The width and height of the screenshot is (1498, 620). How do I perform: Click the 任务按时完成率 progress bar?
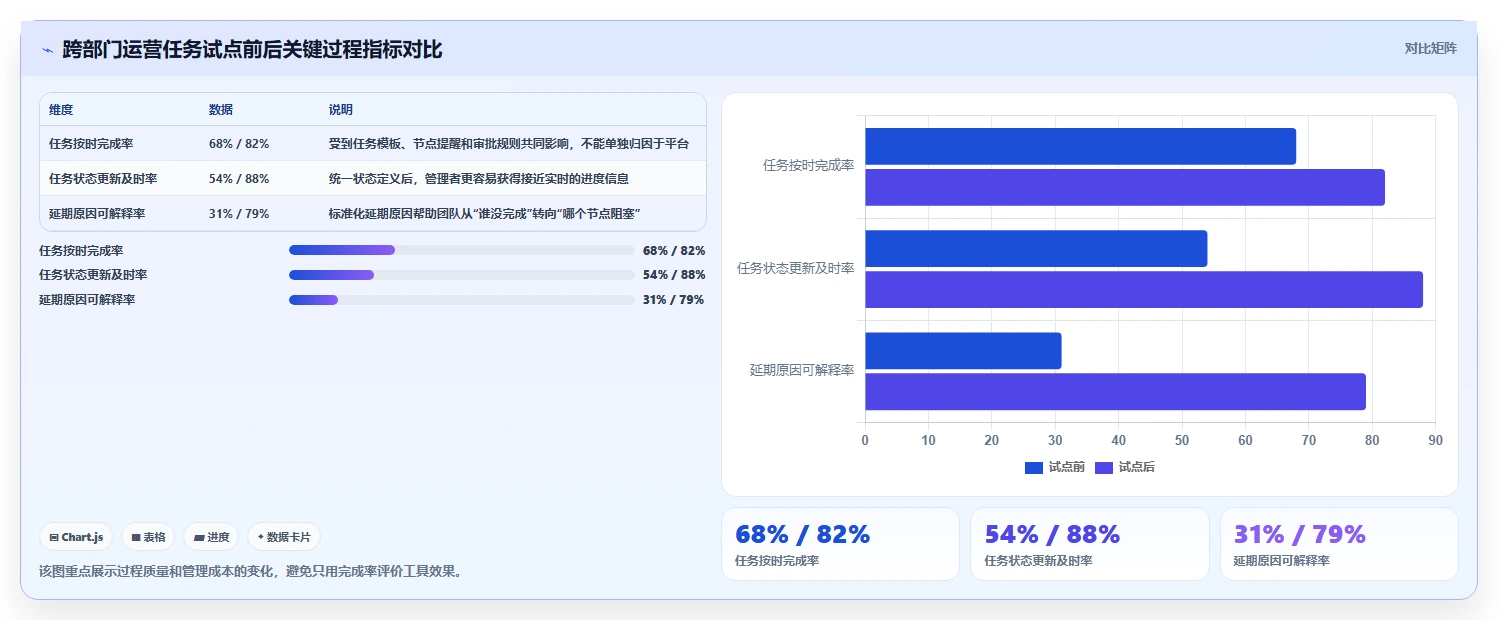[462, 250]
